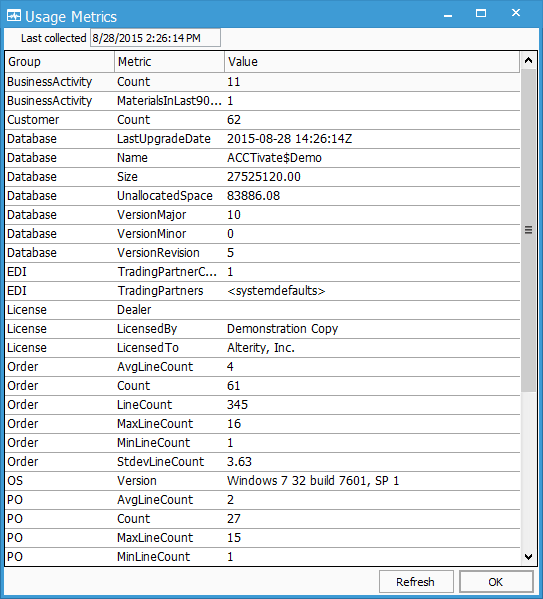This screenshot has width=543, height=599.
Task: Click the scroll up arrow
Action: coord(528,60)
